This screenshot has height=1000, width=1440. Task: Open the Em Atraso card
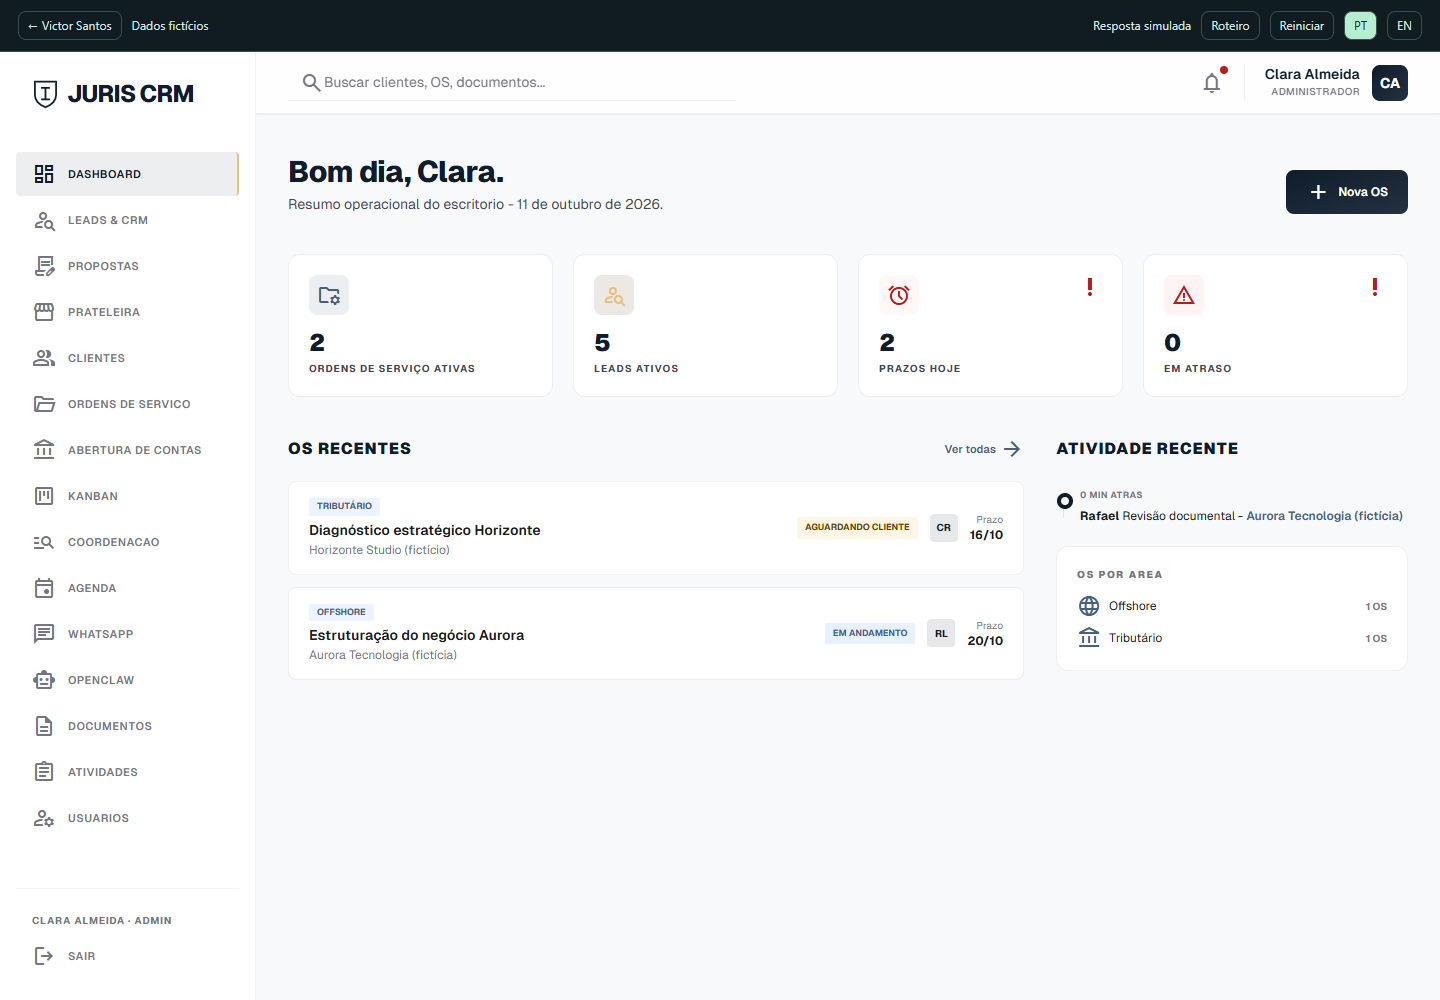(1275, 326)
